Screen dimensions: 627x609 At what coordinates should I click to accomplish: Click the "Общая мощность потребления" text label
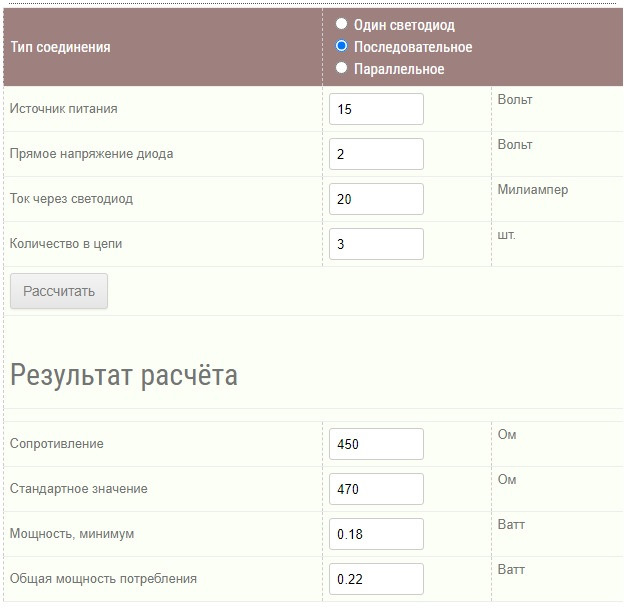[103, 579]
